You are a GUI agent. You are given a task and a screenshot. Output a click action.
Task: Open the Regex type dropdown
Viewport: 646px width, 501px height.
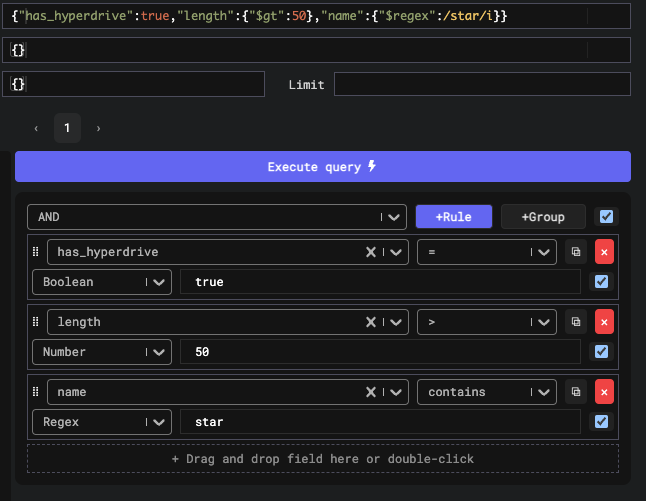(x=102, y=422)
